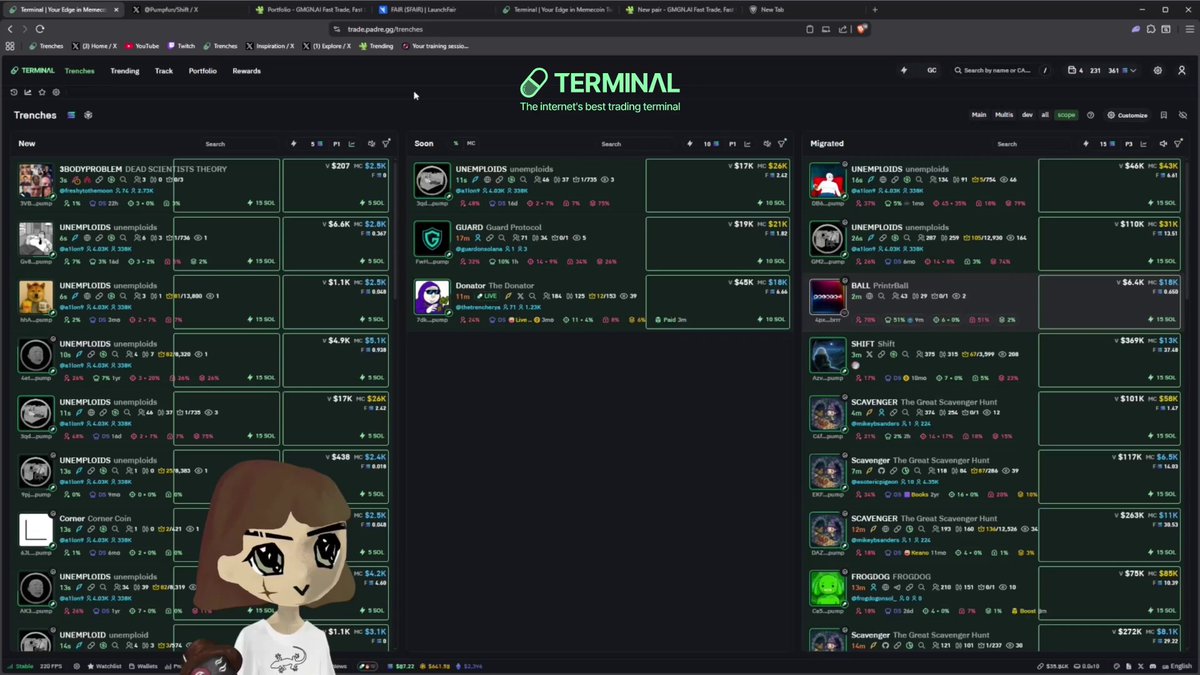The image size is (1200, 675).
Task: Click the Brave shield icon in address bar
Action: pos(861,29)
